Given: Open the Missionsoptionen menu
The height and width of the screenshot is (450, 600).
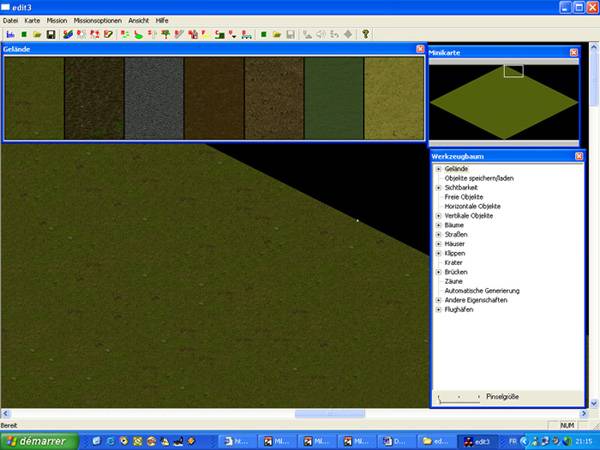Looking at the screenshot, I should 97,20.
